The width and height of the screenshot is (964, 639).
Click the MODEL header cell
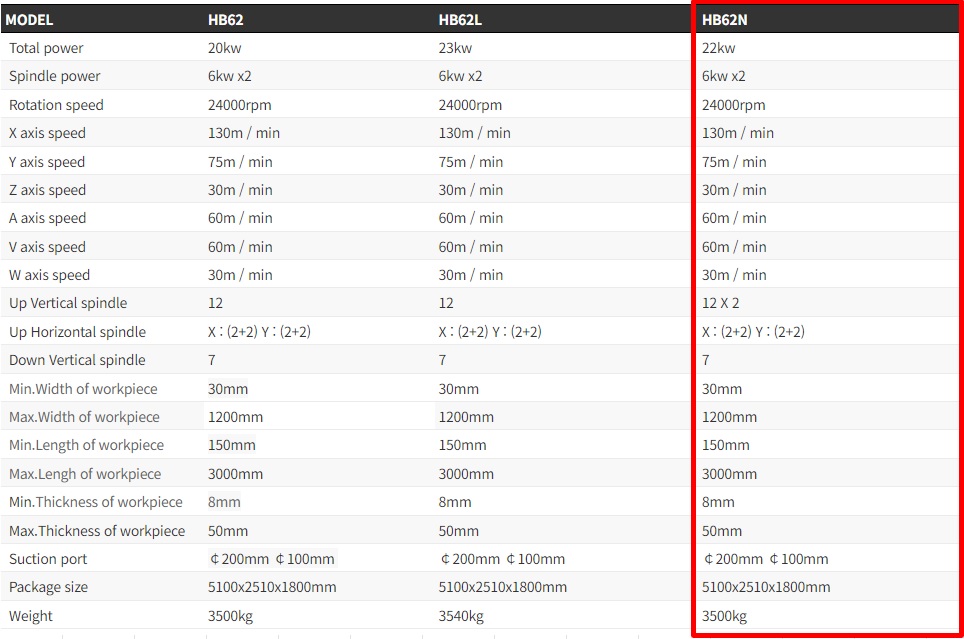pos(30,19)
